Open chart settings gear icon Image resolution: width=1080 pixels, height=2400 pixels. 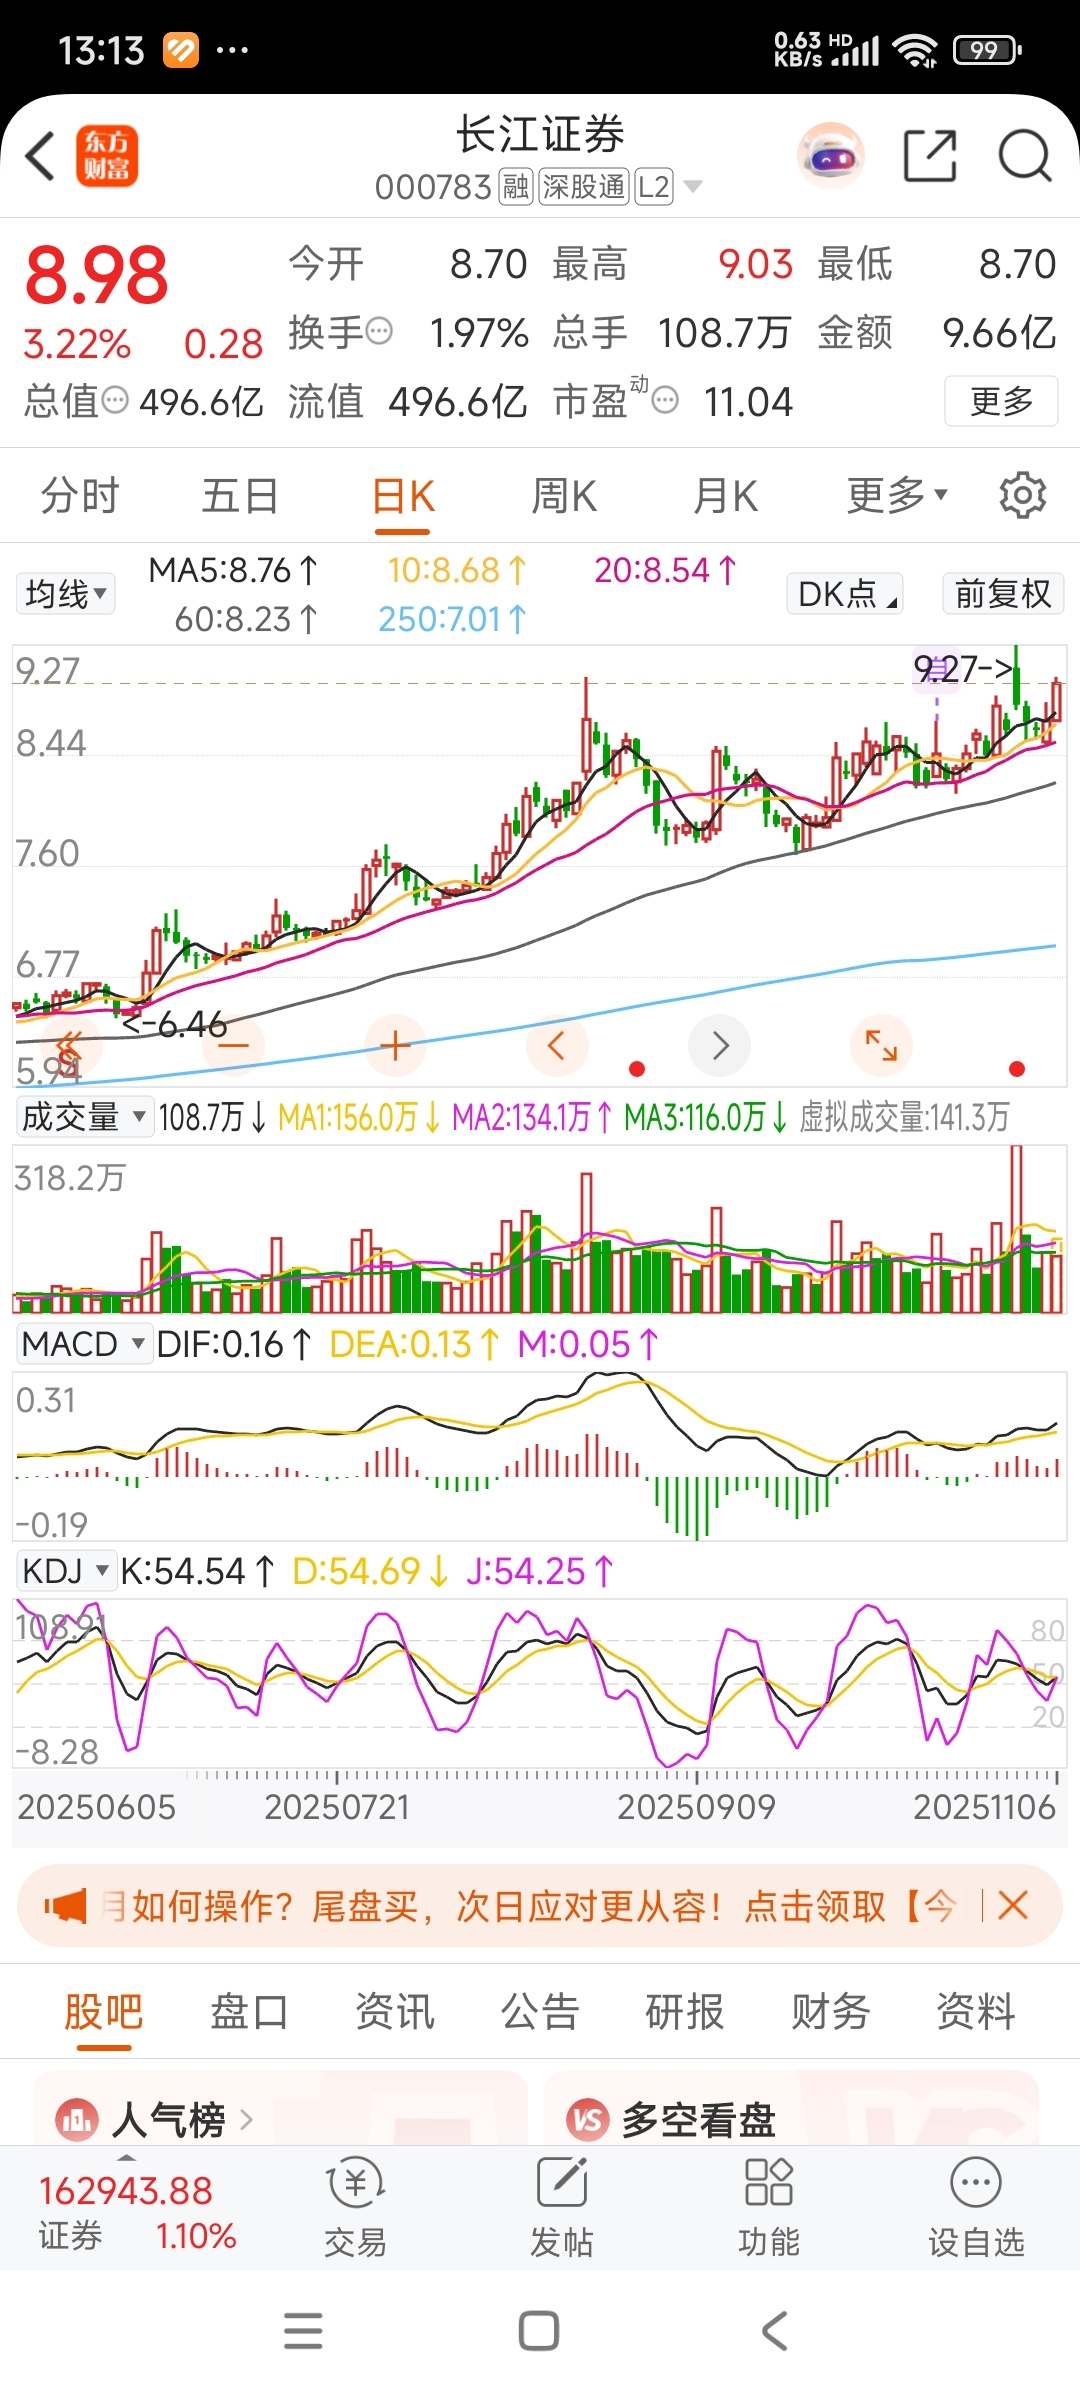pyautogui.click(x=1022, y=496)
